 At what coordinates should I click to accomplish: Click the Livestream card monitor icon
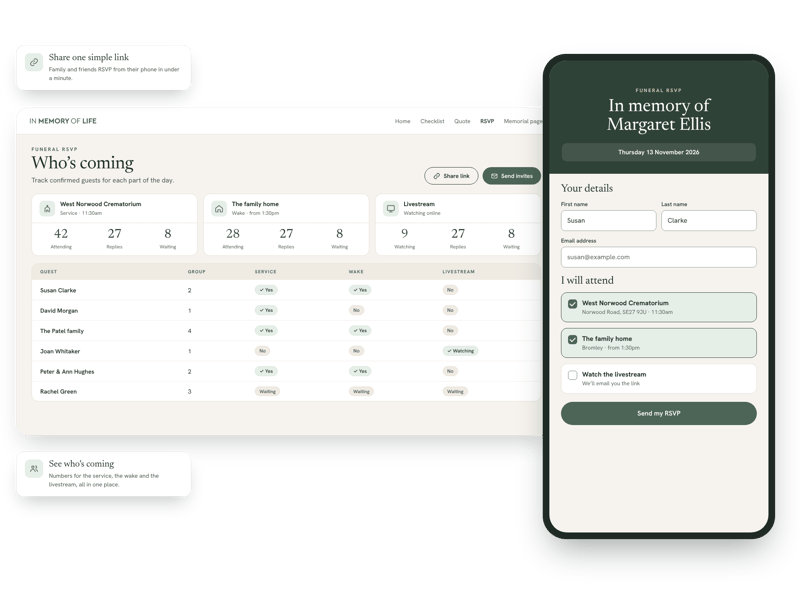[391, 208]
